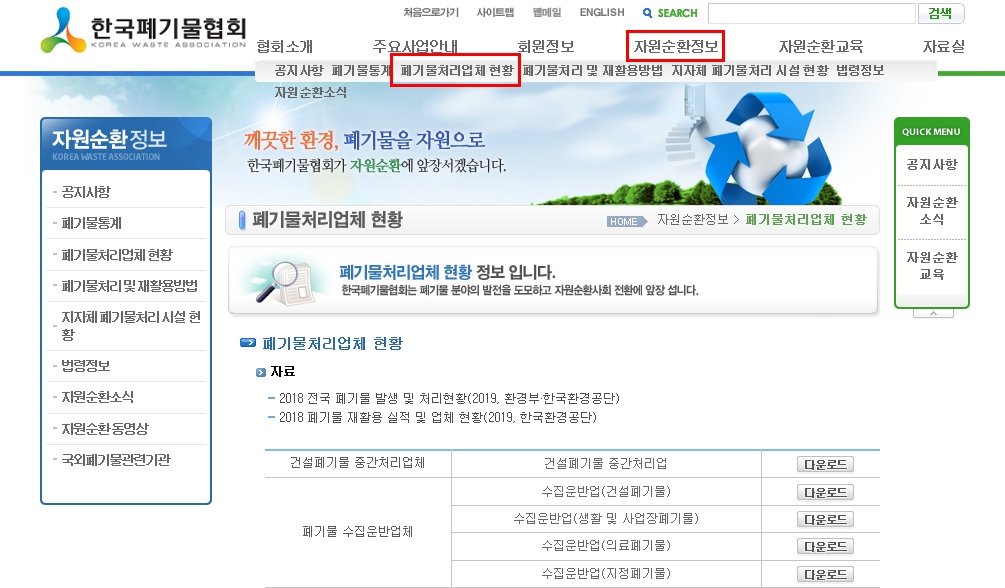The height and width of the screenshot is (588, 1005).
Task: Switch site language via ENGLISH link
Action: [601, 13]
